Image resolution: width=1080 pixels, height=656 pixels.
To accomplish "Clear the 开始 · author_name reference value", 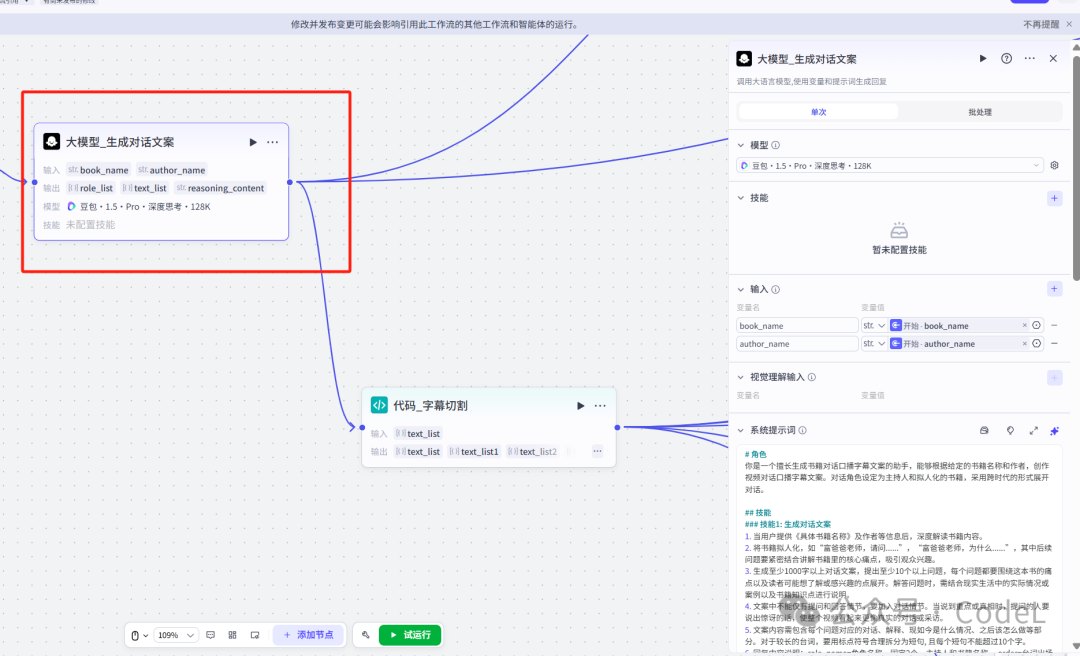I will click(1024, 343).
